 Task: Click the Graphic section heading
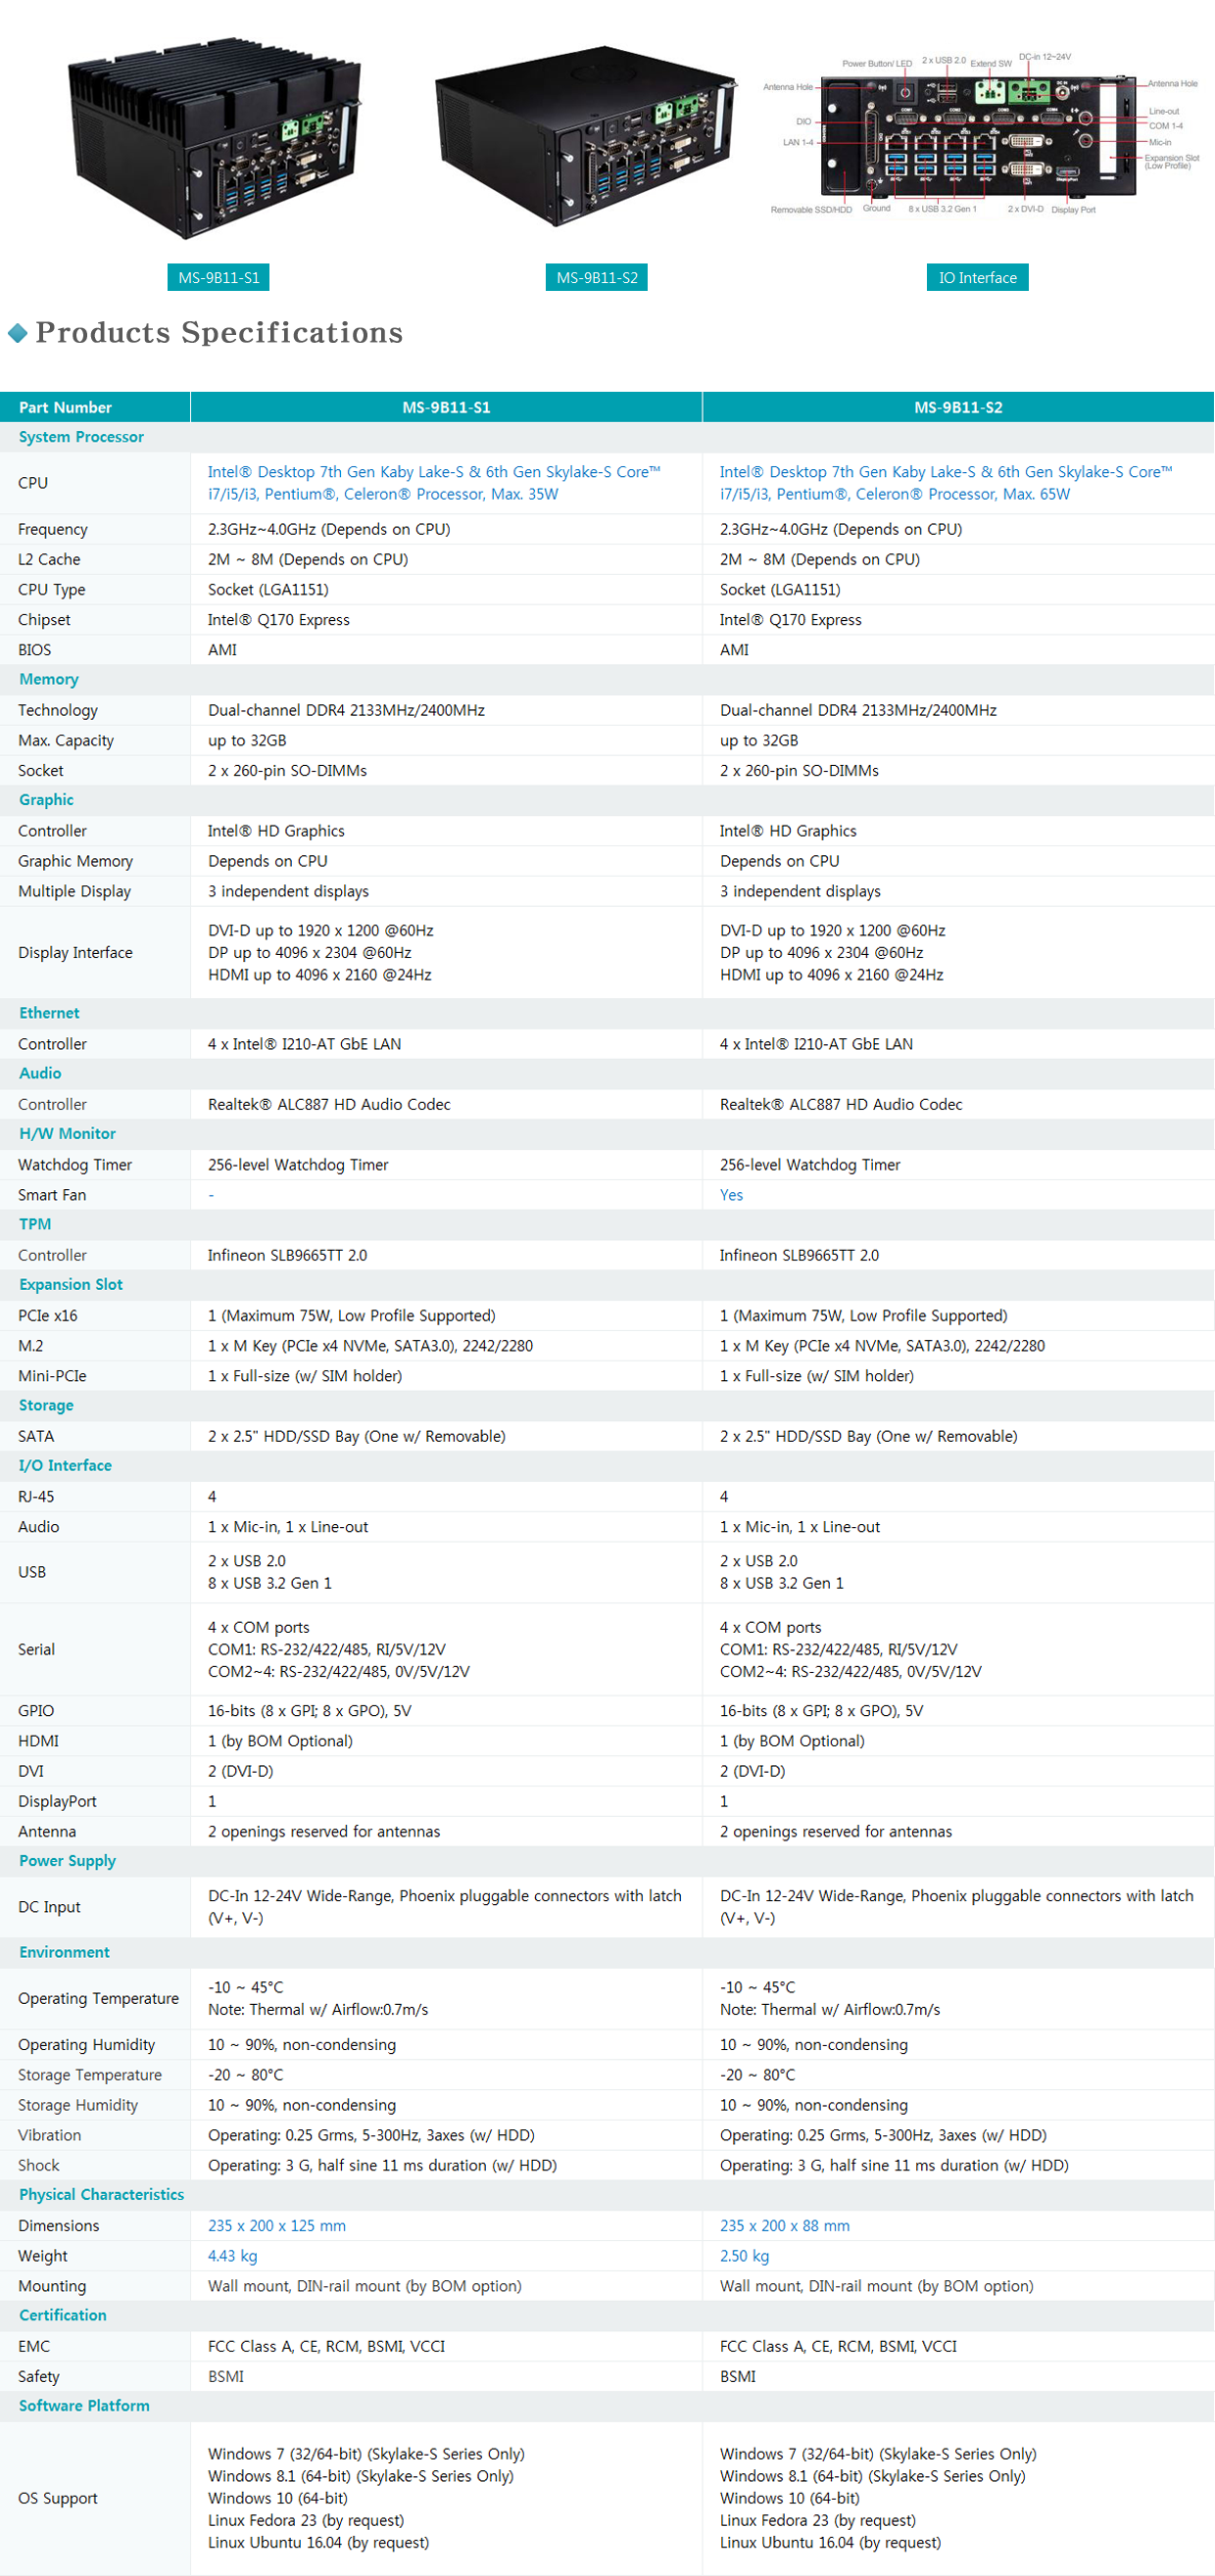pyautogui.click(x=46, y=800)
